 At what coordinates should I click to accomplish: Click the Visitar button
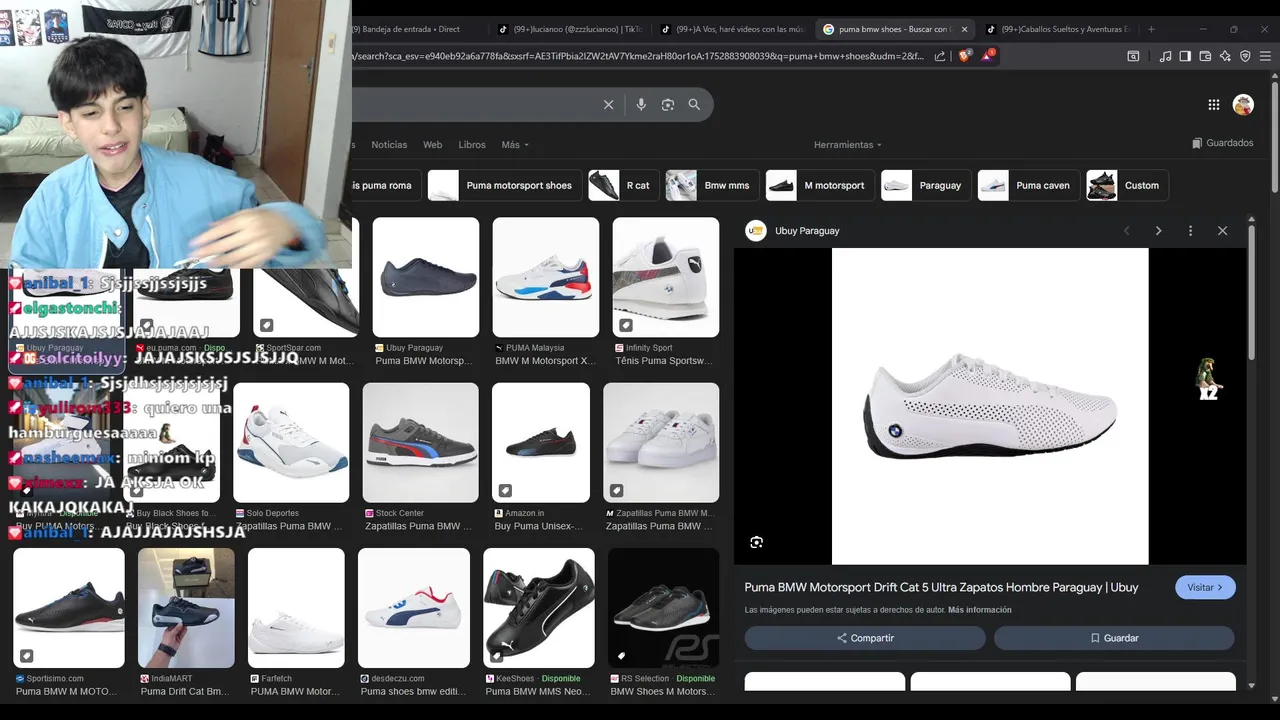[1205, 588]
